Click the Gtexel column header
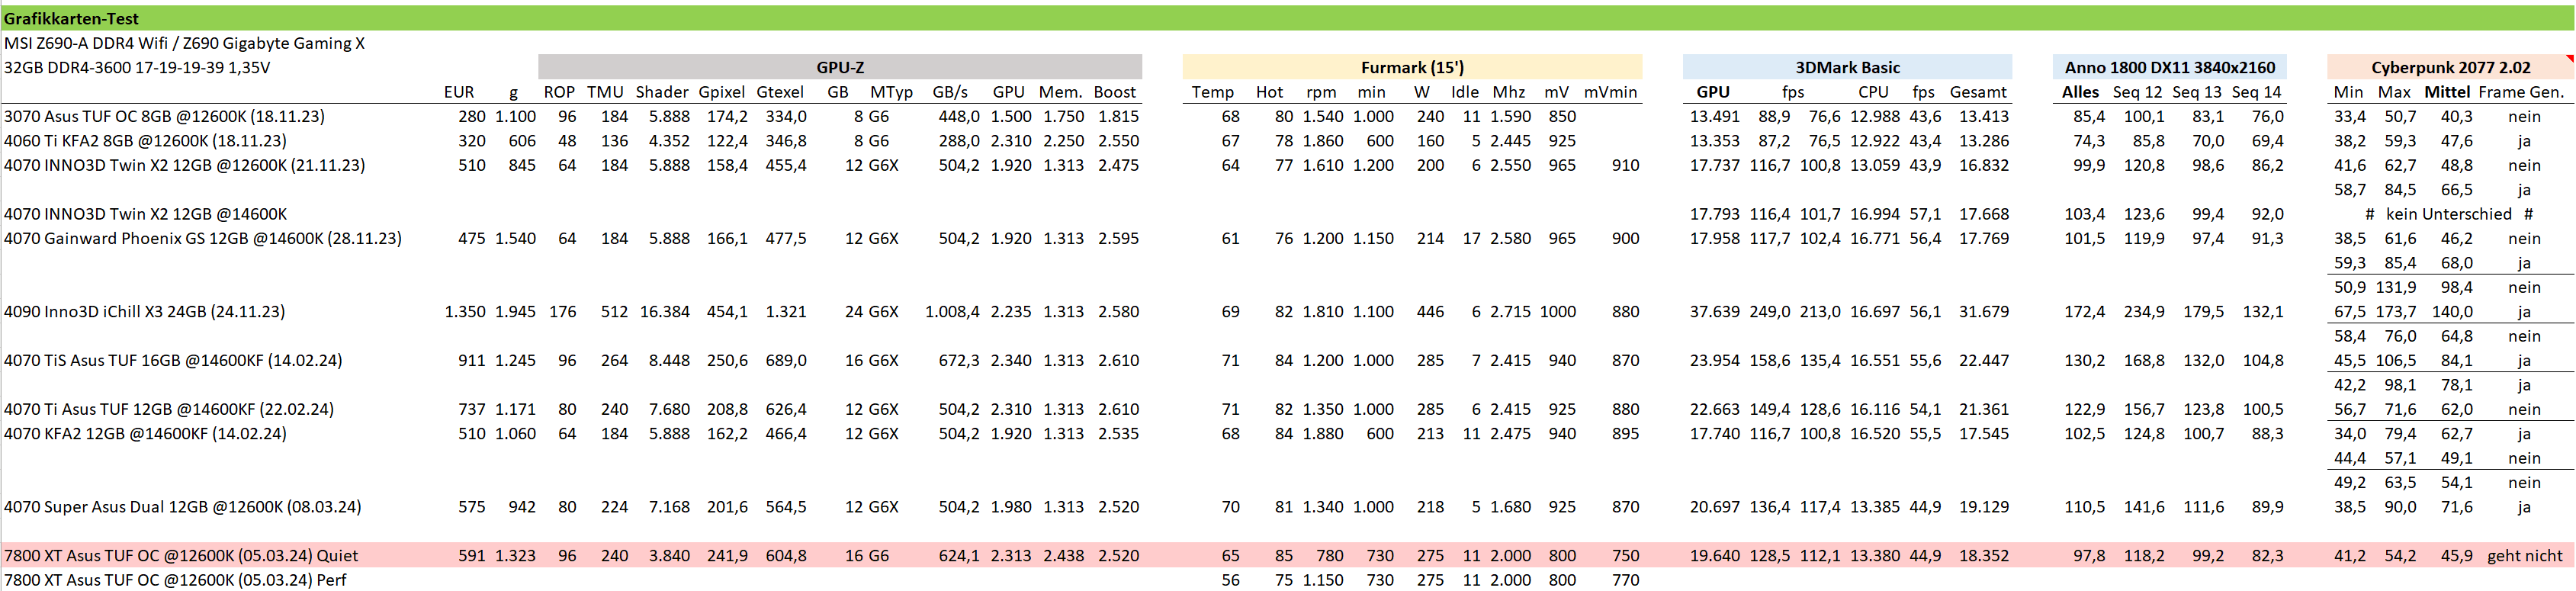Image resolution: width=2576 pixels, height=591 pixels. click(x=780, y=92)
